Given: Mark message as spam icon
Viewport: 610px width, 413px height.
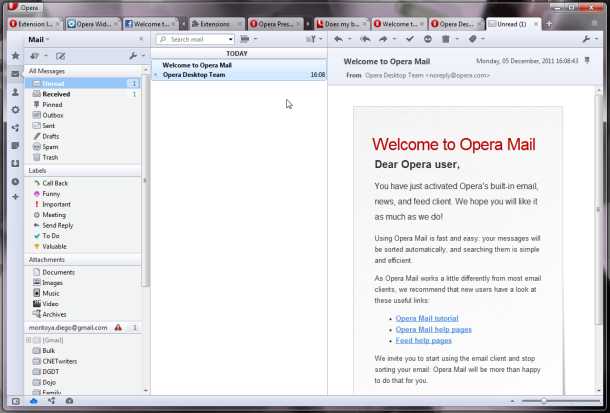Looking at the screenshot, I should tap(428, 39).
